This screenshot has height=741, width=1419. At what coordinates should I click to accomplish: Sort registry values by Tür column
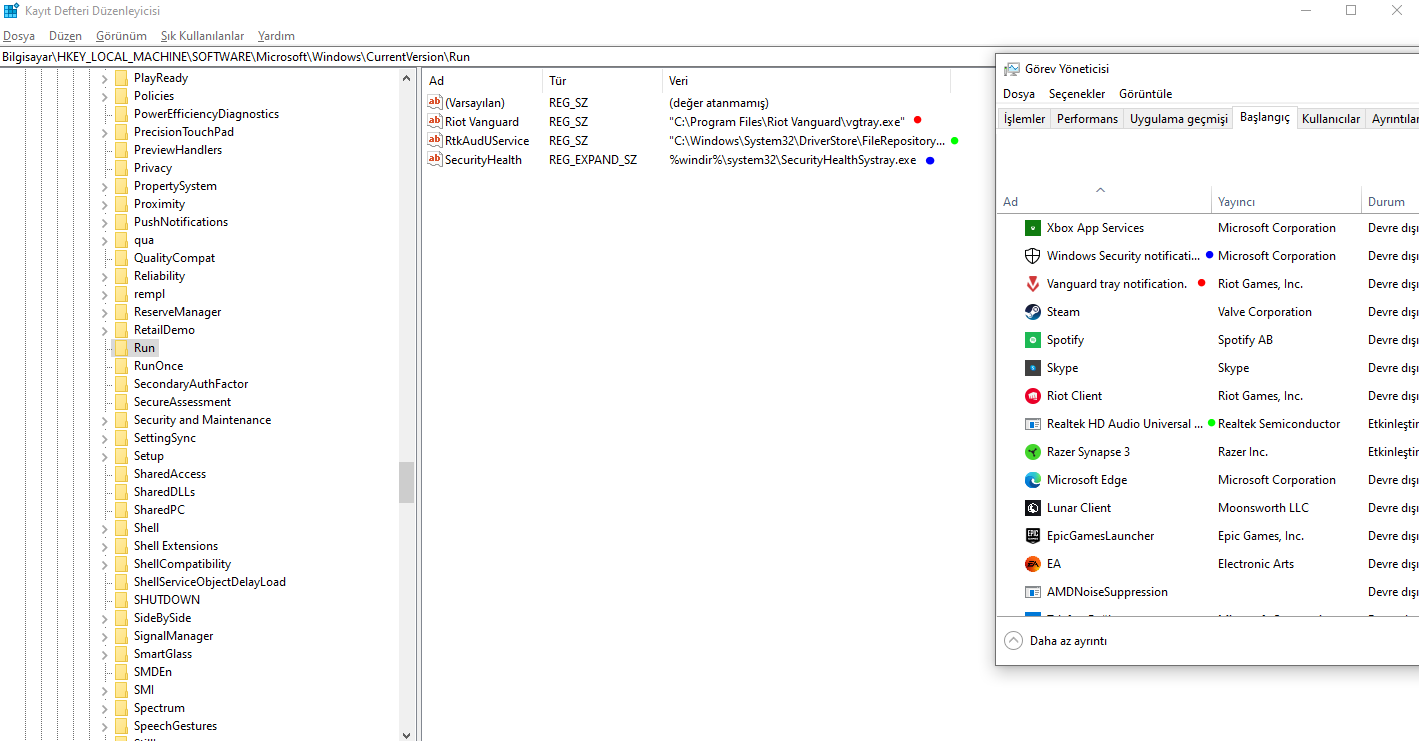pos(603,81)
